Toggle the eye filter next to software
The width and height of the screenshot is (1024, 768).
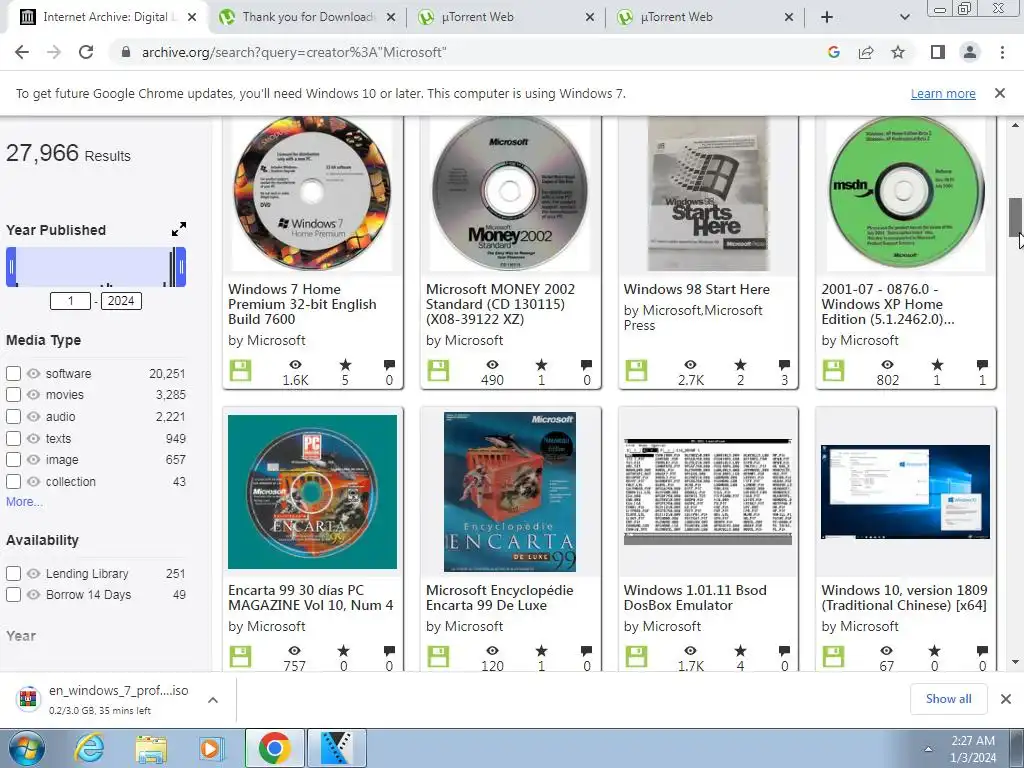(33, 374)
